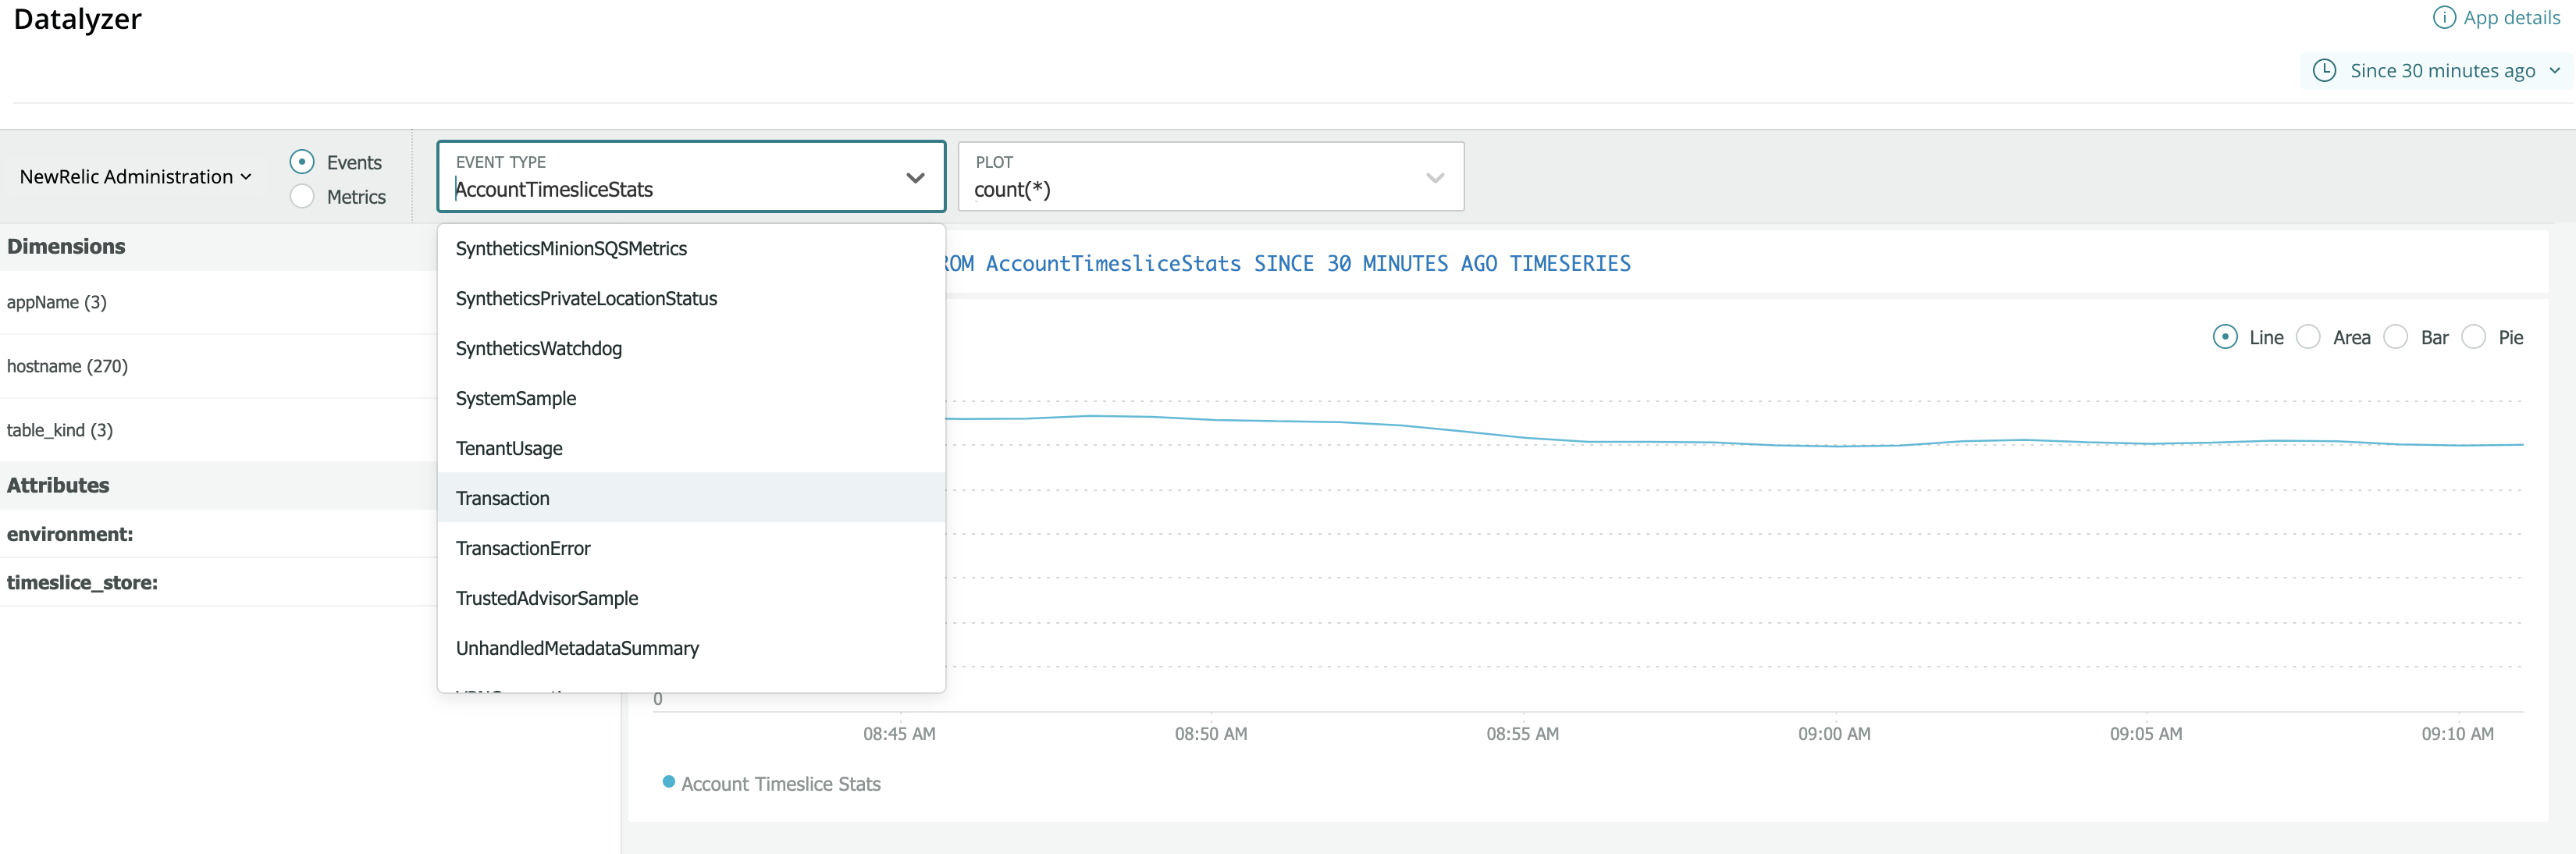Open the Since 30 minutes ago picker
This screenshot has height=854, width=2576.
(x=2438, y=70)
